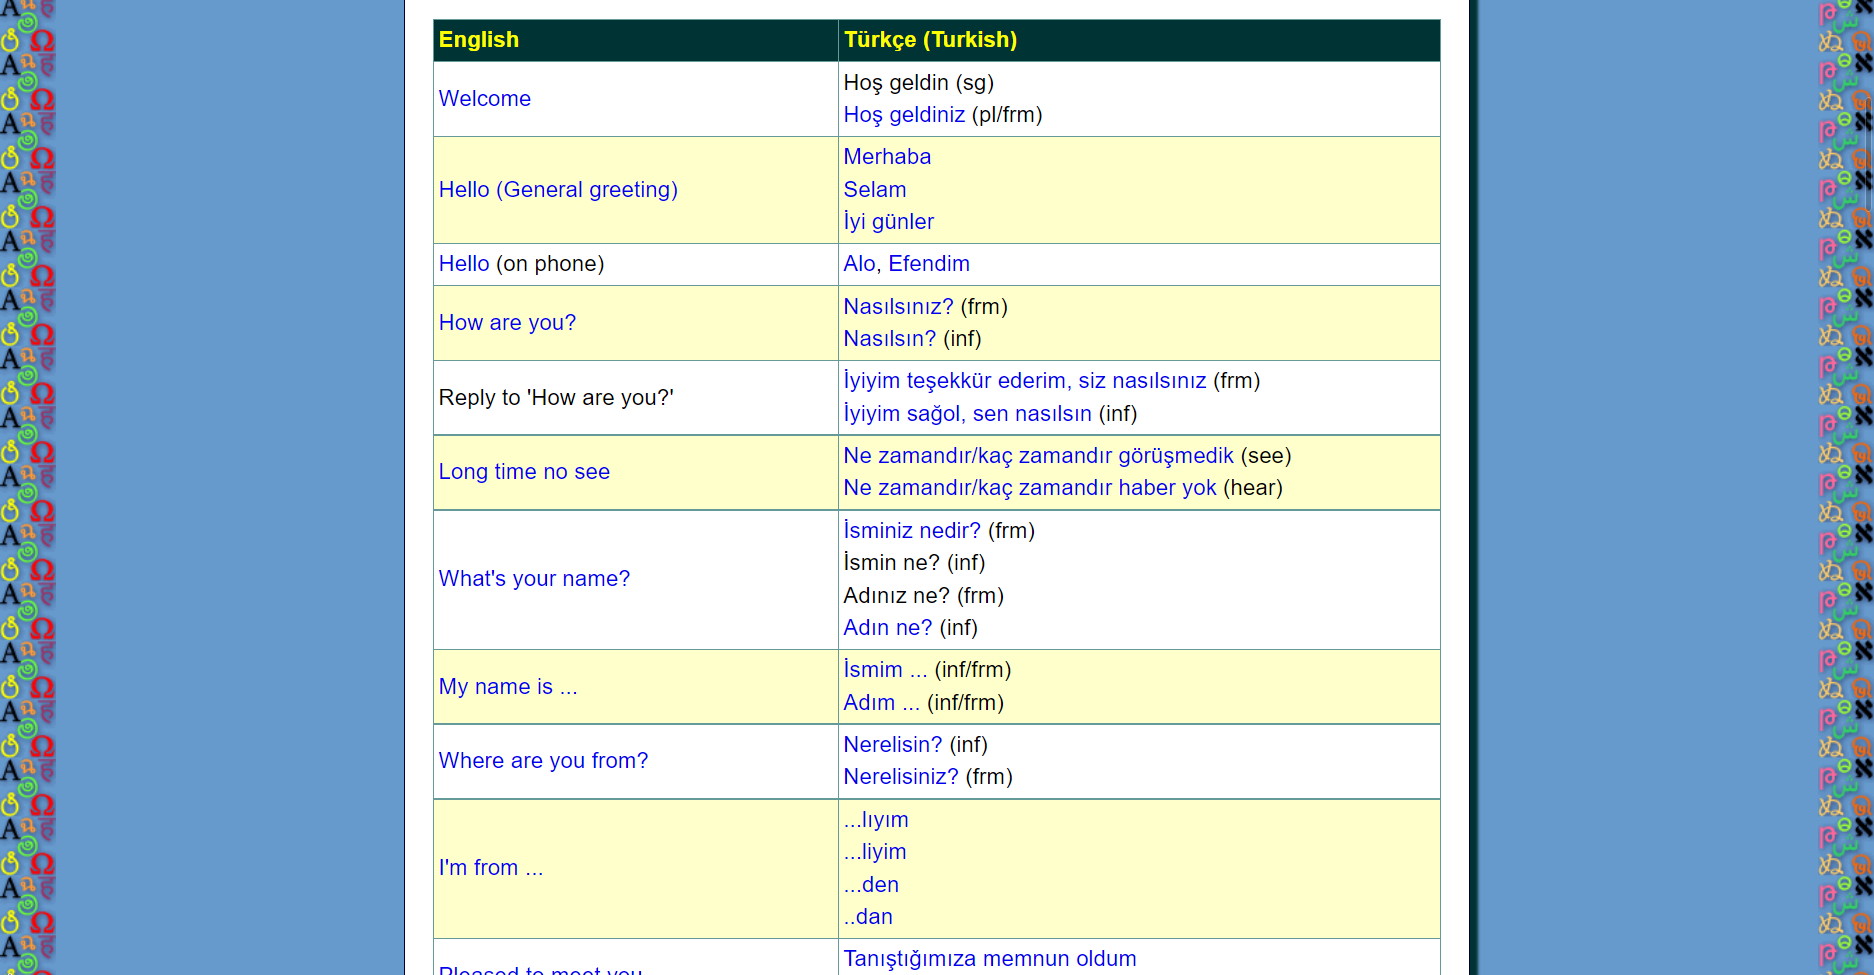Open the Ne zamandır/kaç zamandır görüşmedik link
1874x975 pixels.
click(1037, 456)
